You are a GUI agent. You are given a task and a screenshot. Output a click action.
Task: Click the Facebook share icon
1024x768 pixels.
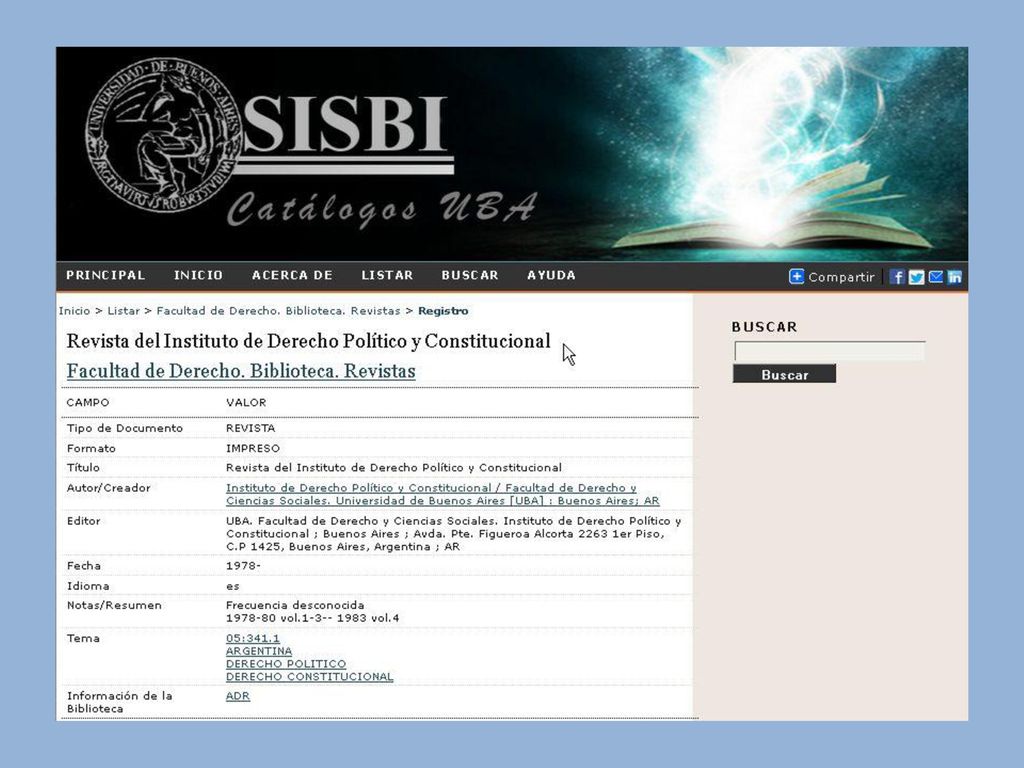(x=897, y=277)
